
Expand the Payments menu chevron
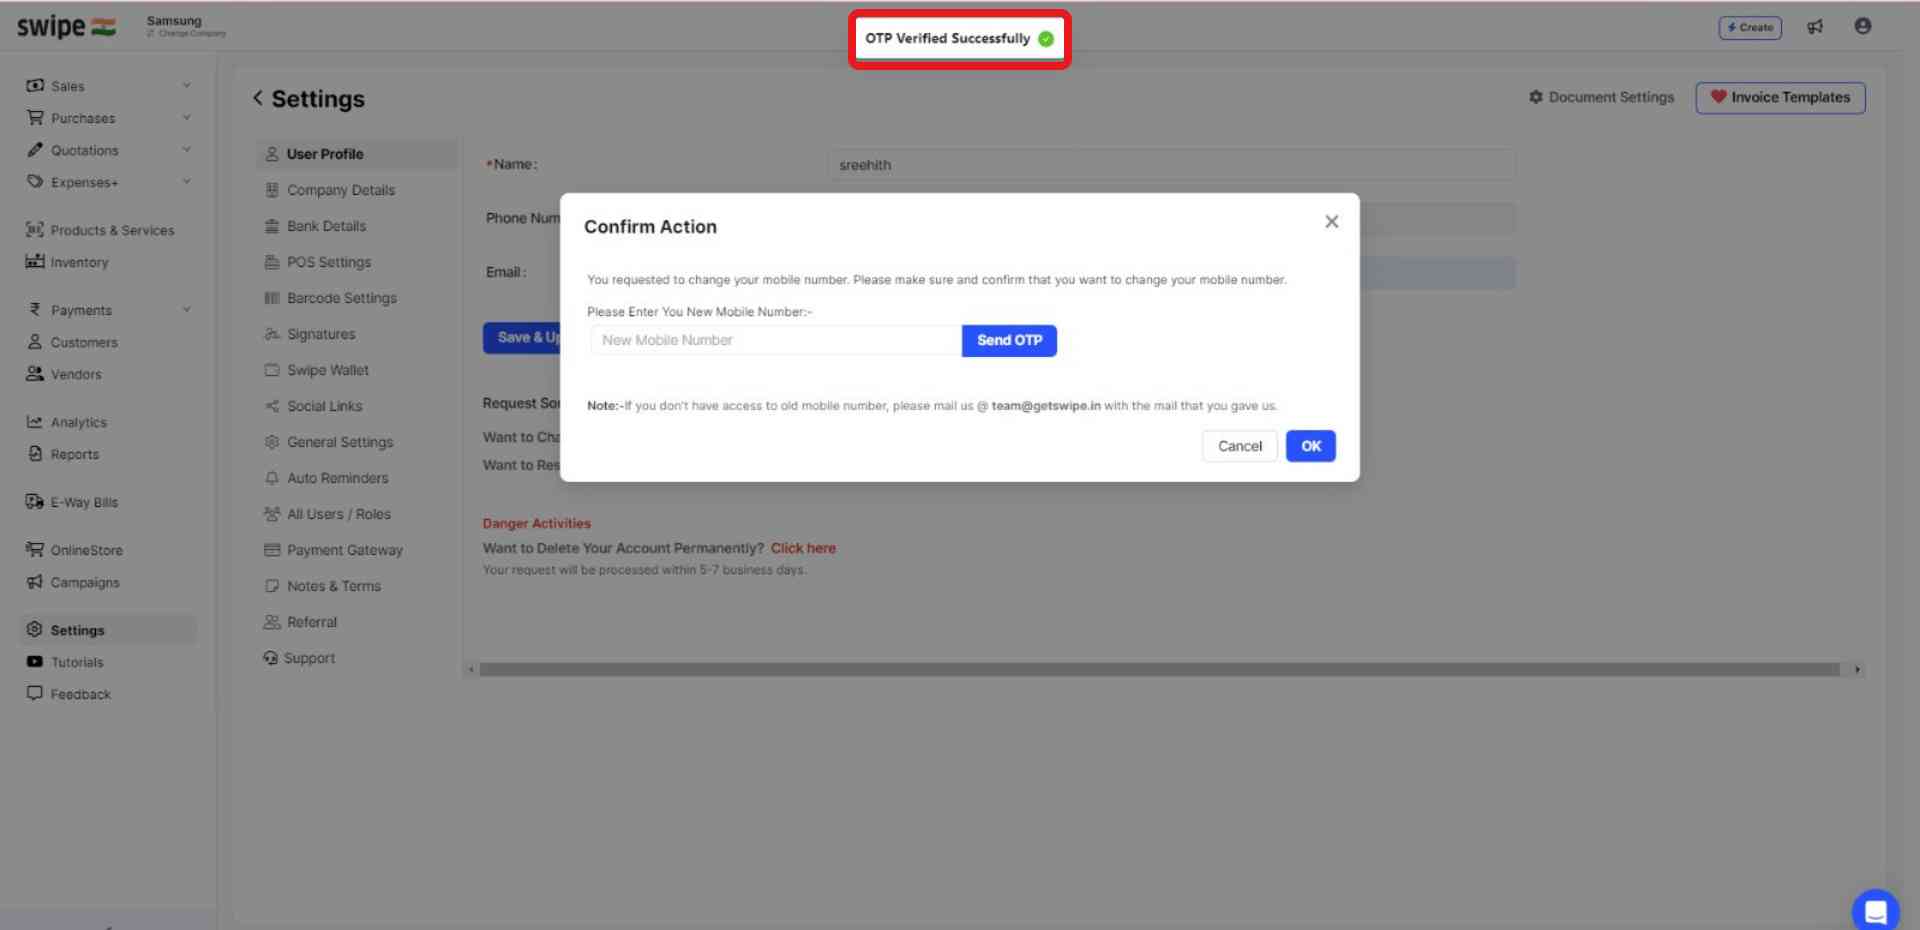pyautogui.click(x=186, y=310)
